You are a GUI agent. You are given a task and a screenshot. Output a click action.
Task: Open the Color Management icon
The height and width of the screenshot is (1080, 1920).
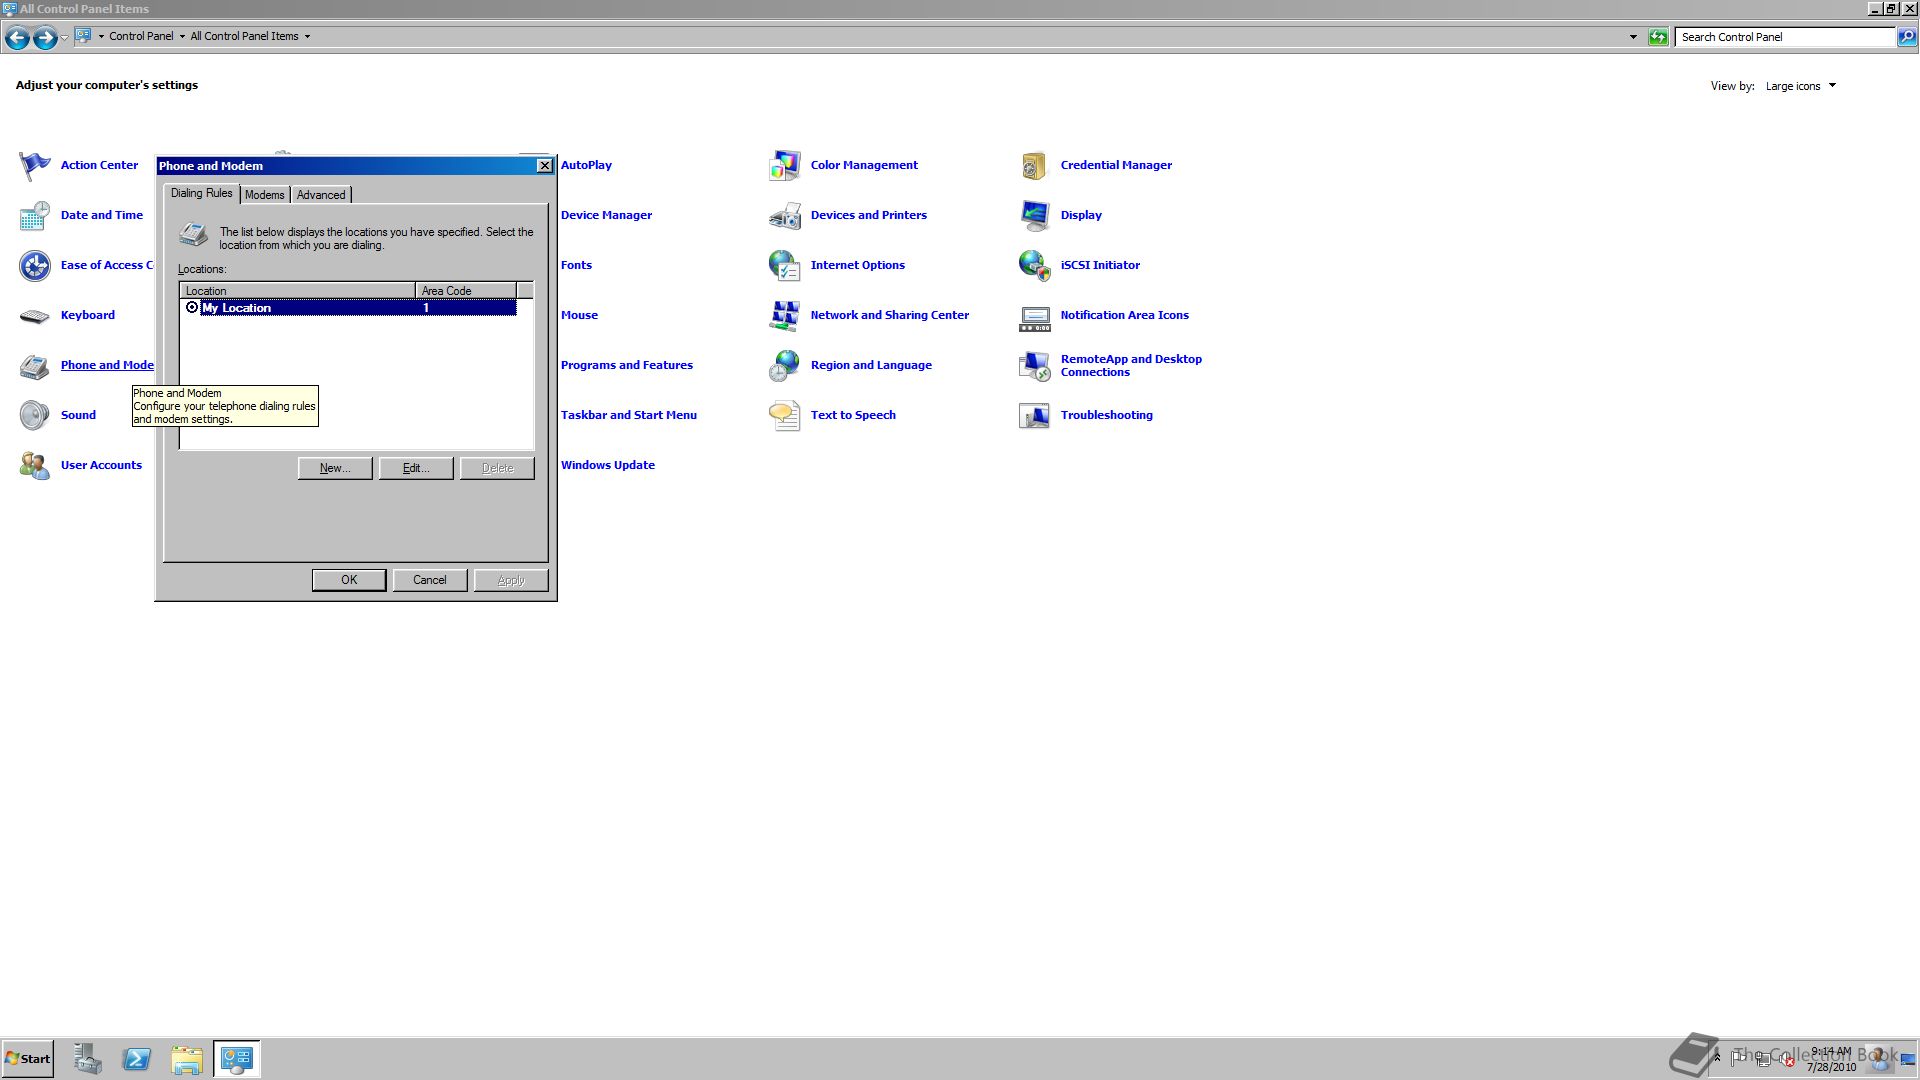pos(785,165)
